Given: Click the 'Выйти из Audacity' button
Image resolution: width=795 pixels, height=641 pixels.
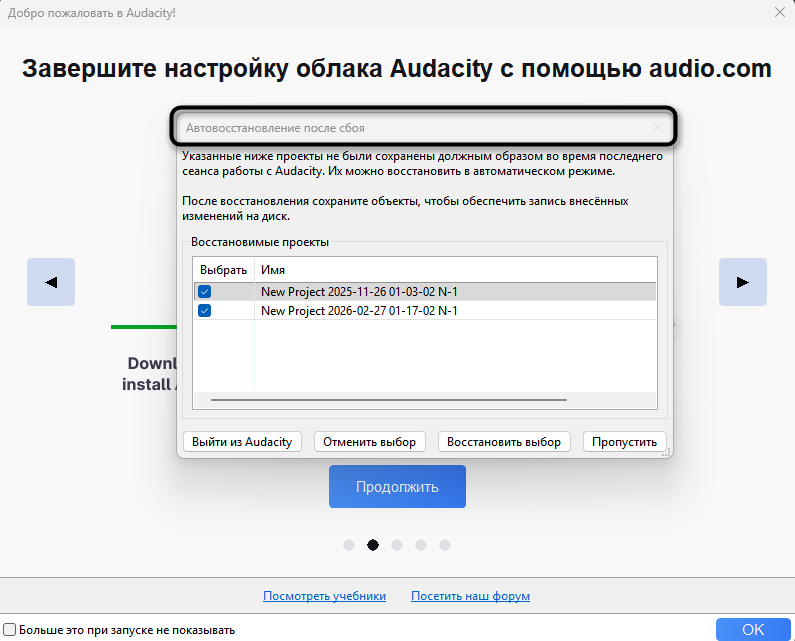Looking at the screenshot, I should (x=242, y=442).
